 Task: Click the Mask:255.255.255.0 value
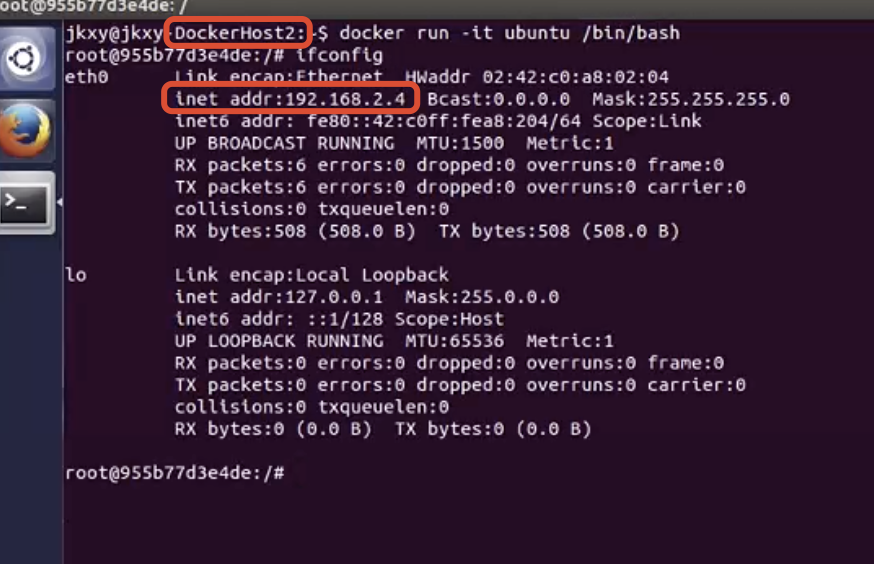pyautogui.click(x=691, y=99)
